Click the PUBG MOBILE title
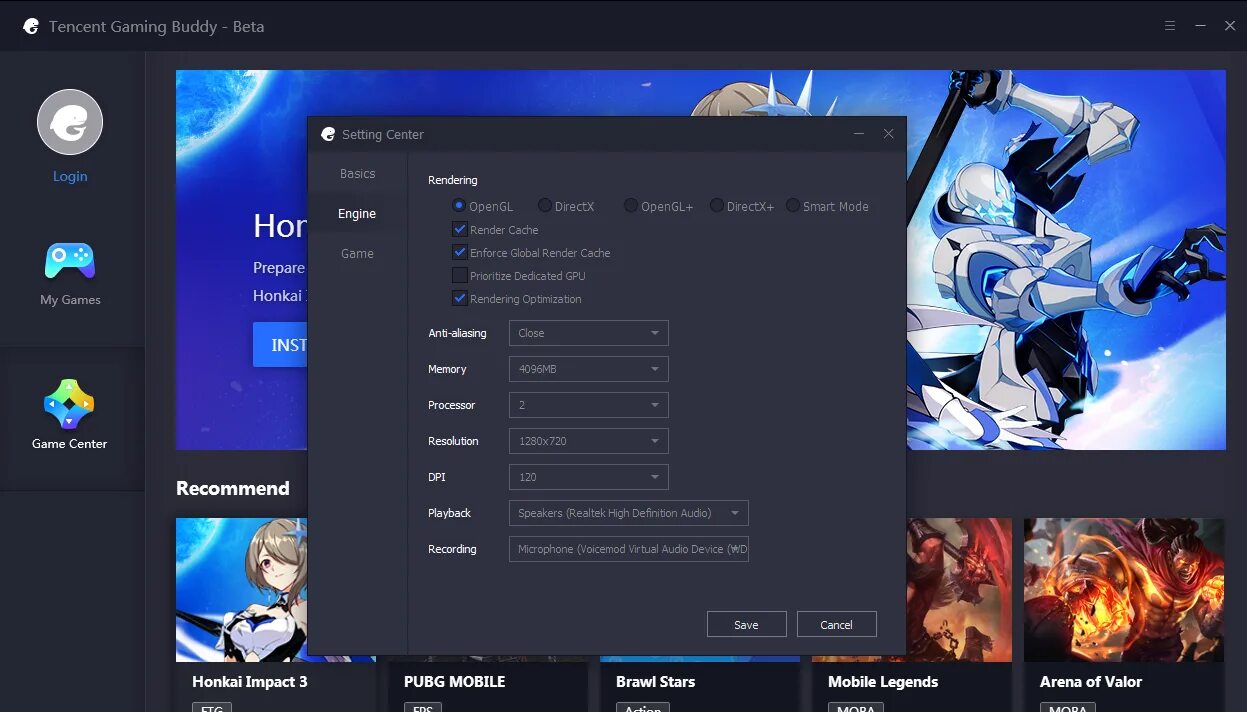 [x=454, y=682]
